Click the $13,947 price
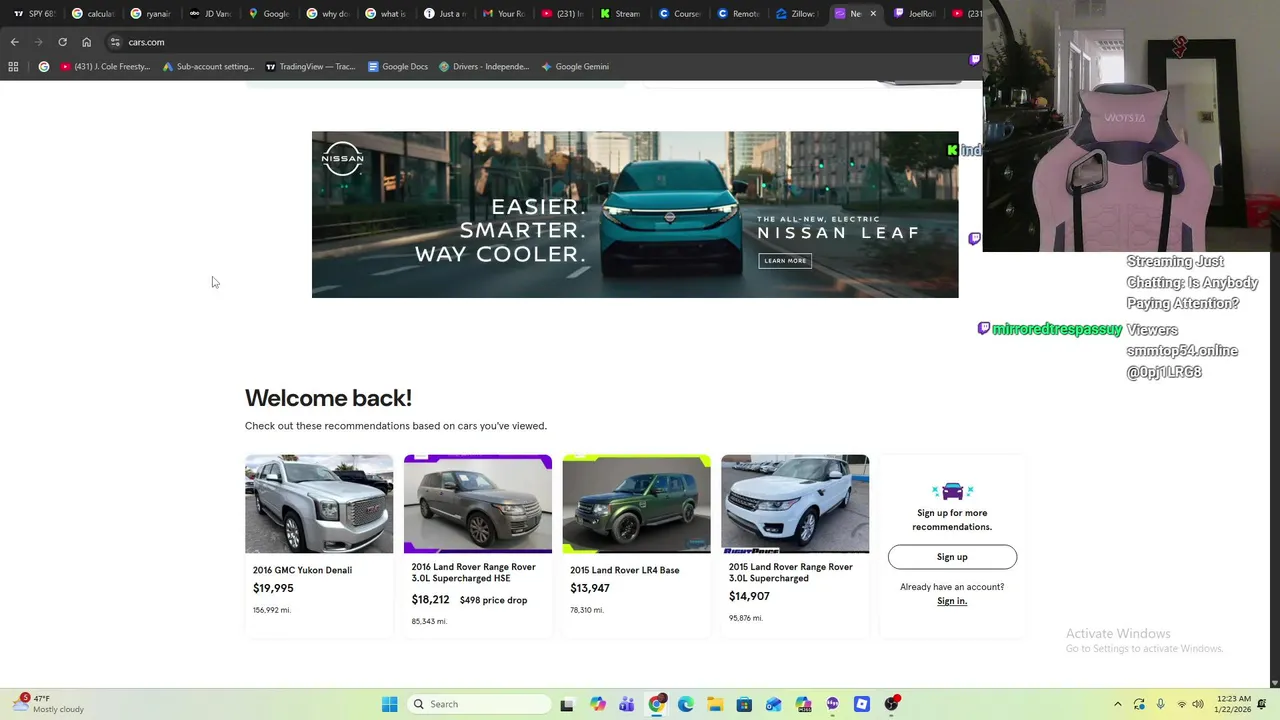This screenshot has width=1280, height=720. point(590,588)
